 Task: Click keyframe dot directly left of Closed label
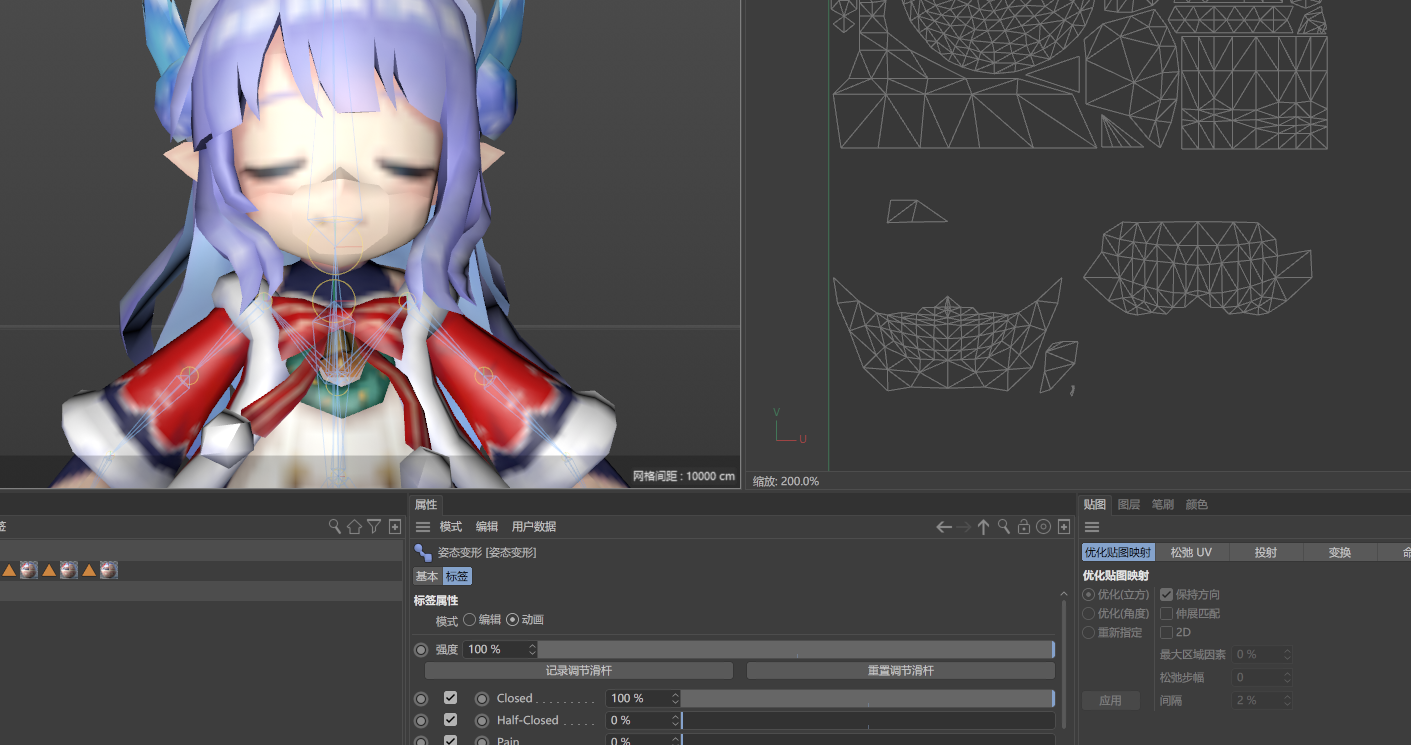[482, 698]
